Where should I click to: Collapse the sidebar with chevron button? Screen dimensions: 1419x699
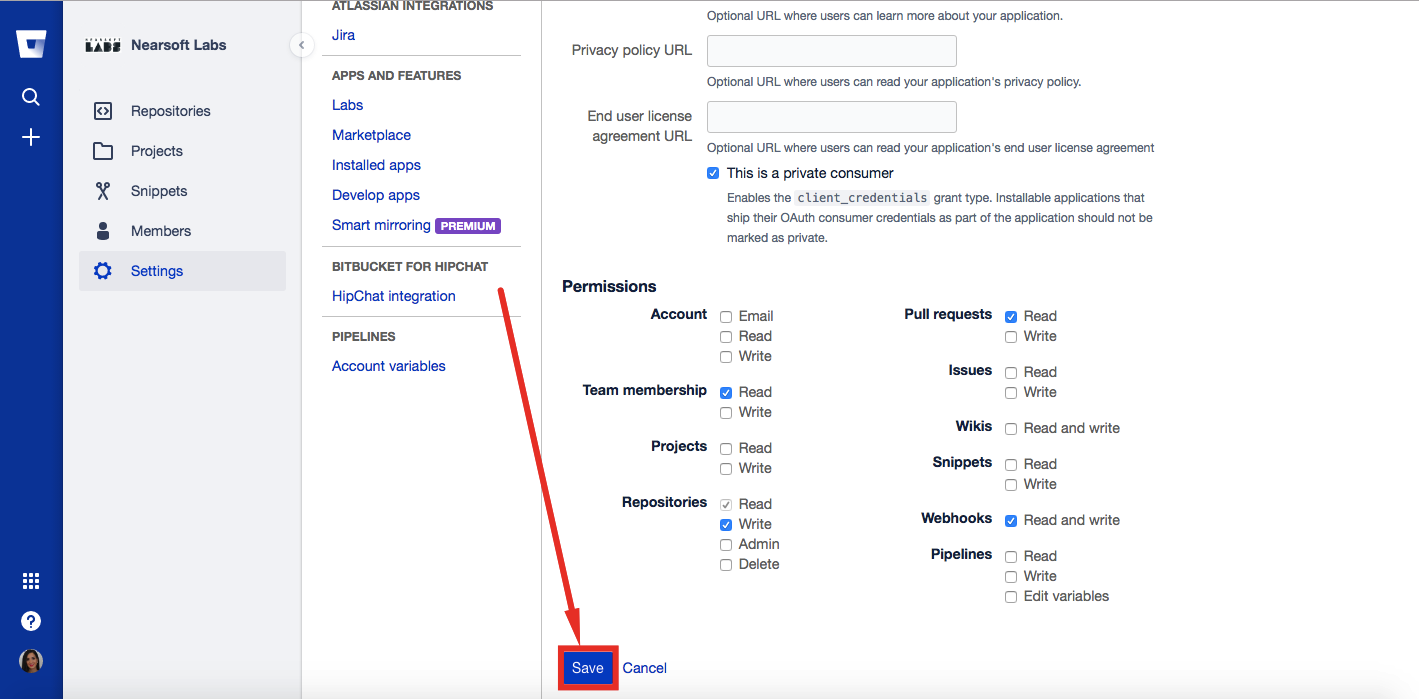301,45
